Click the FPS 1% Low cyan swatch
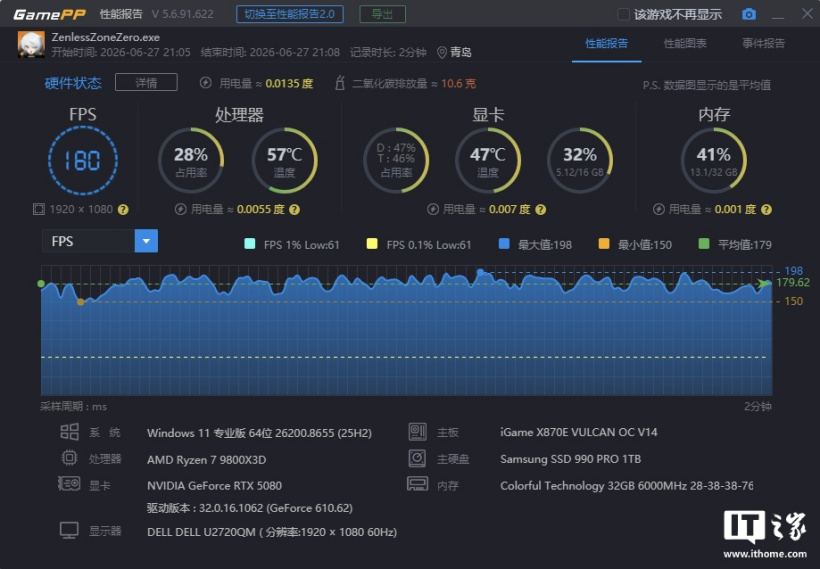The width and height of the screenshot is (820, 569). click(250, 244)
